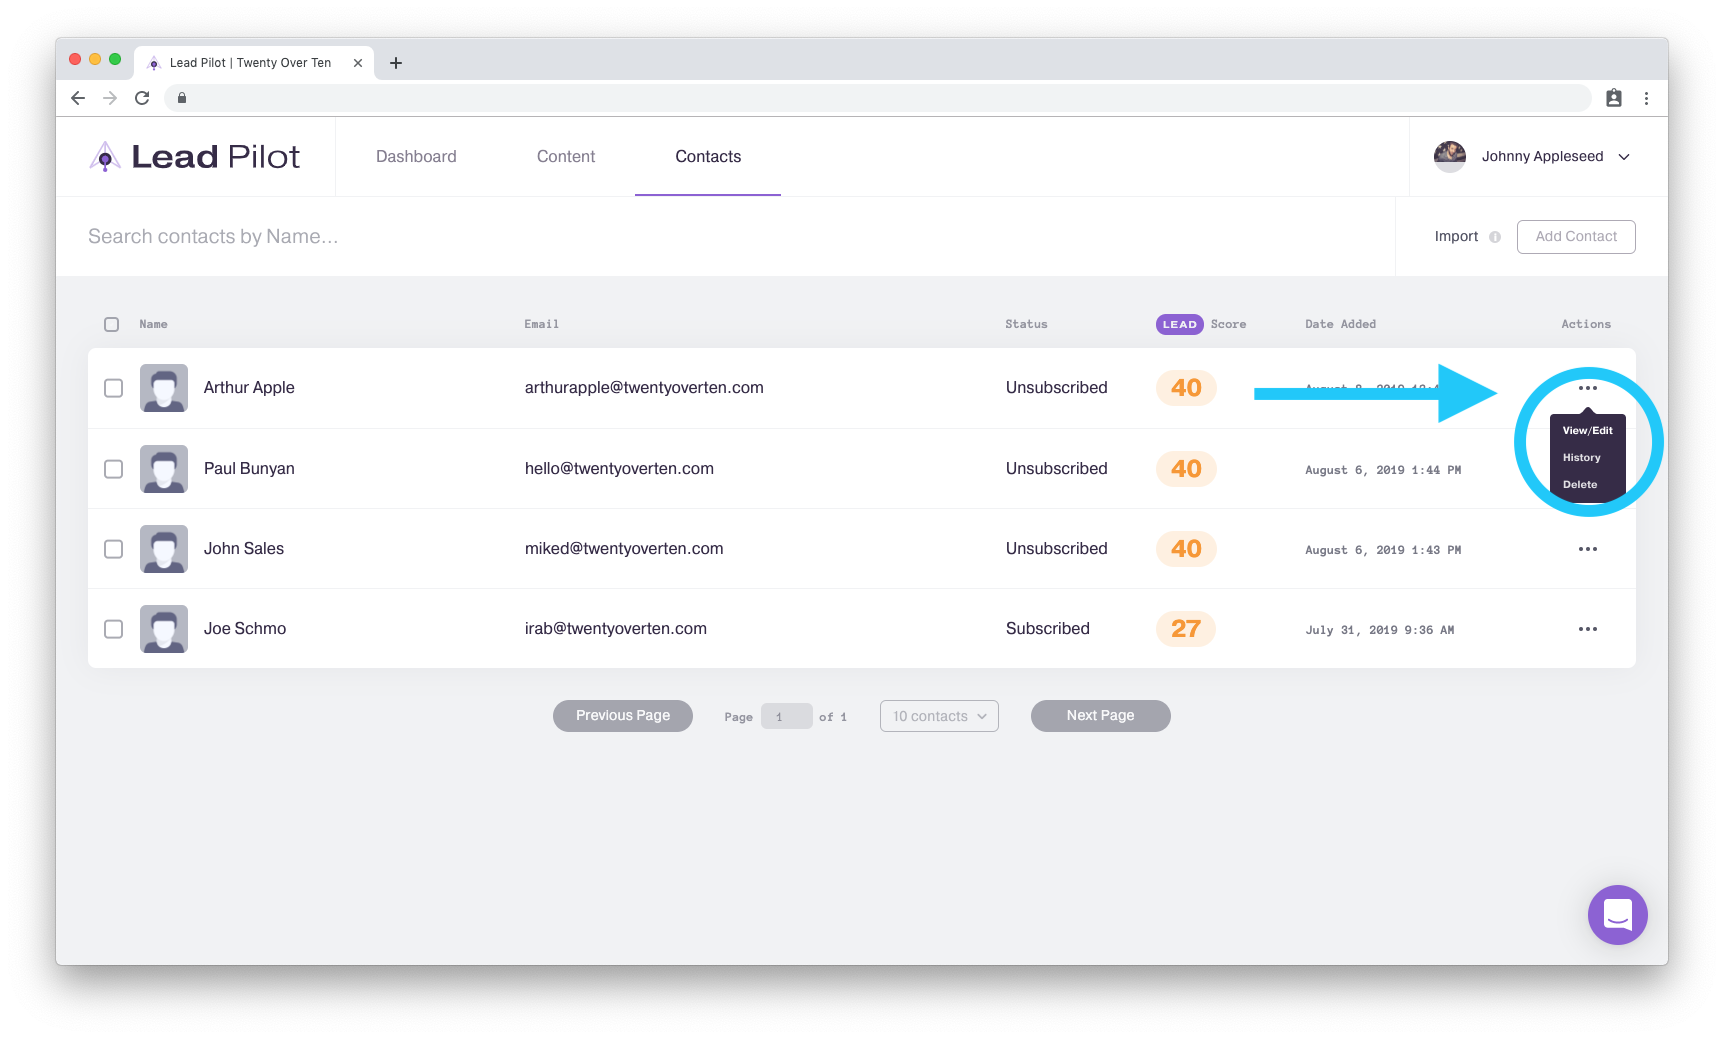Click the name Arthur Apple
This screenshot has height=1039, width=1724.
pyautogui.click(x=249, y=388)
